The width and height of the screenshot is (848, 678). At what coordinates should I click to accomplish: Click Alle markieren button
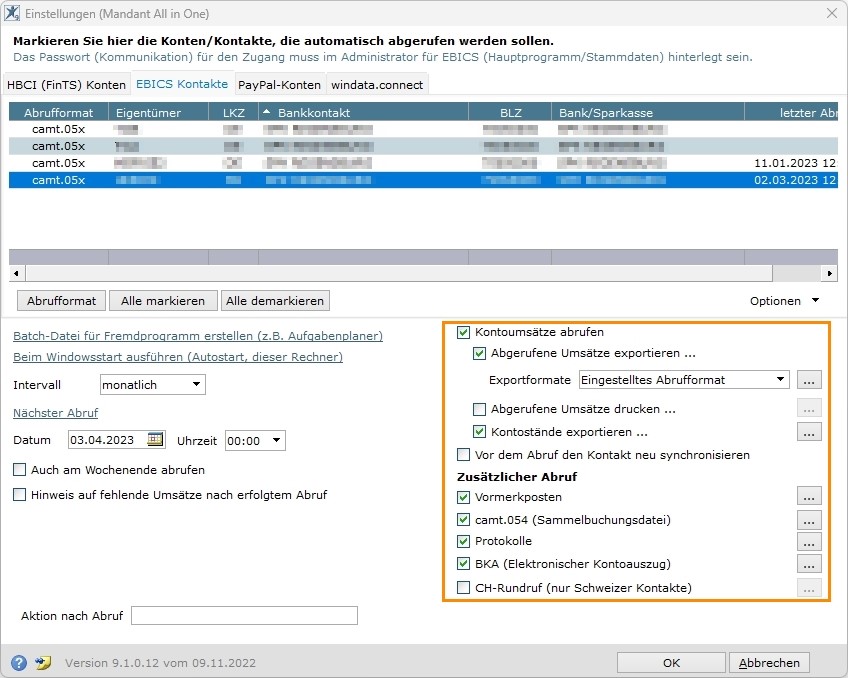[x=163, y=301]
